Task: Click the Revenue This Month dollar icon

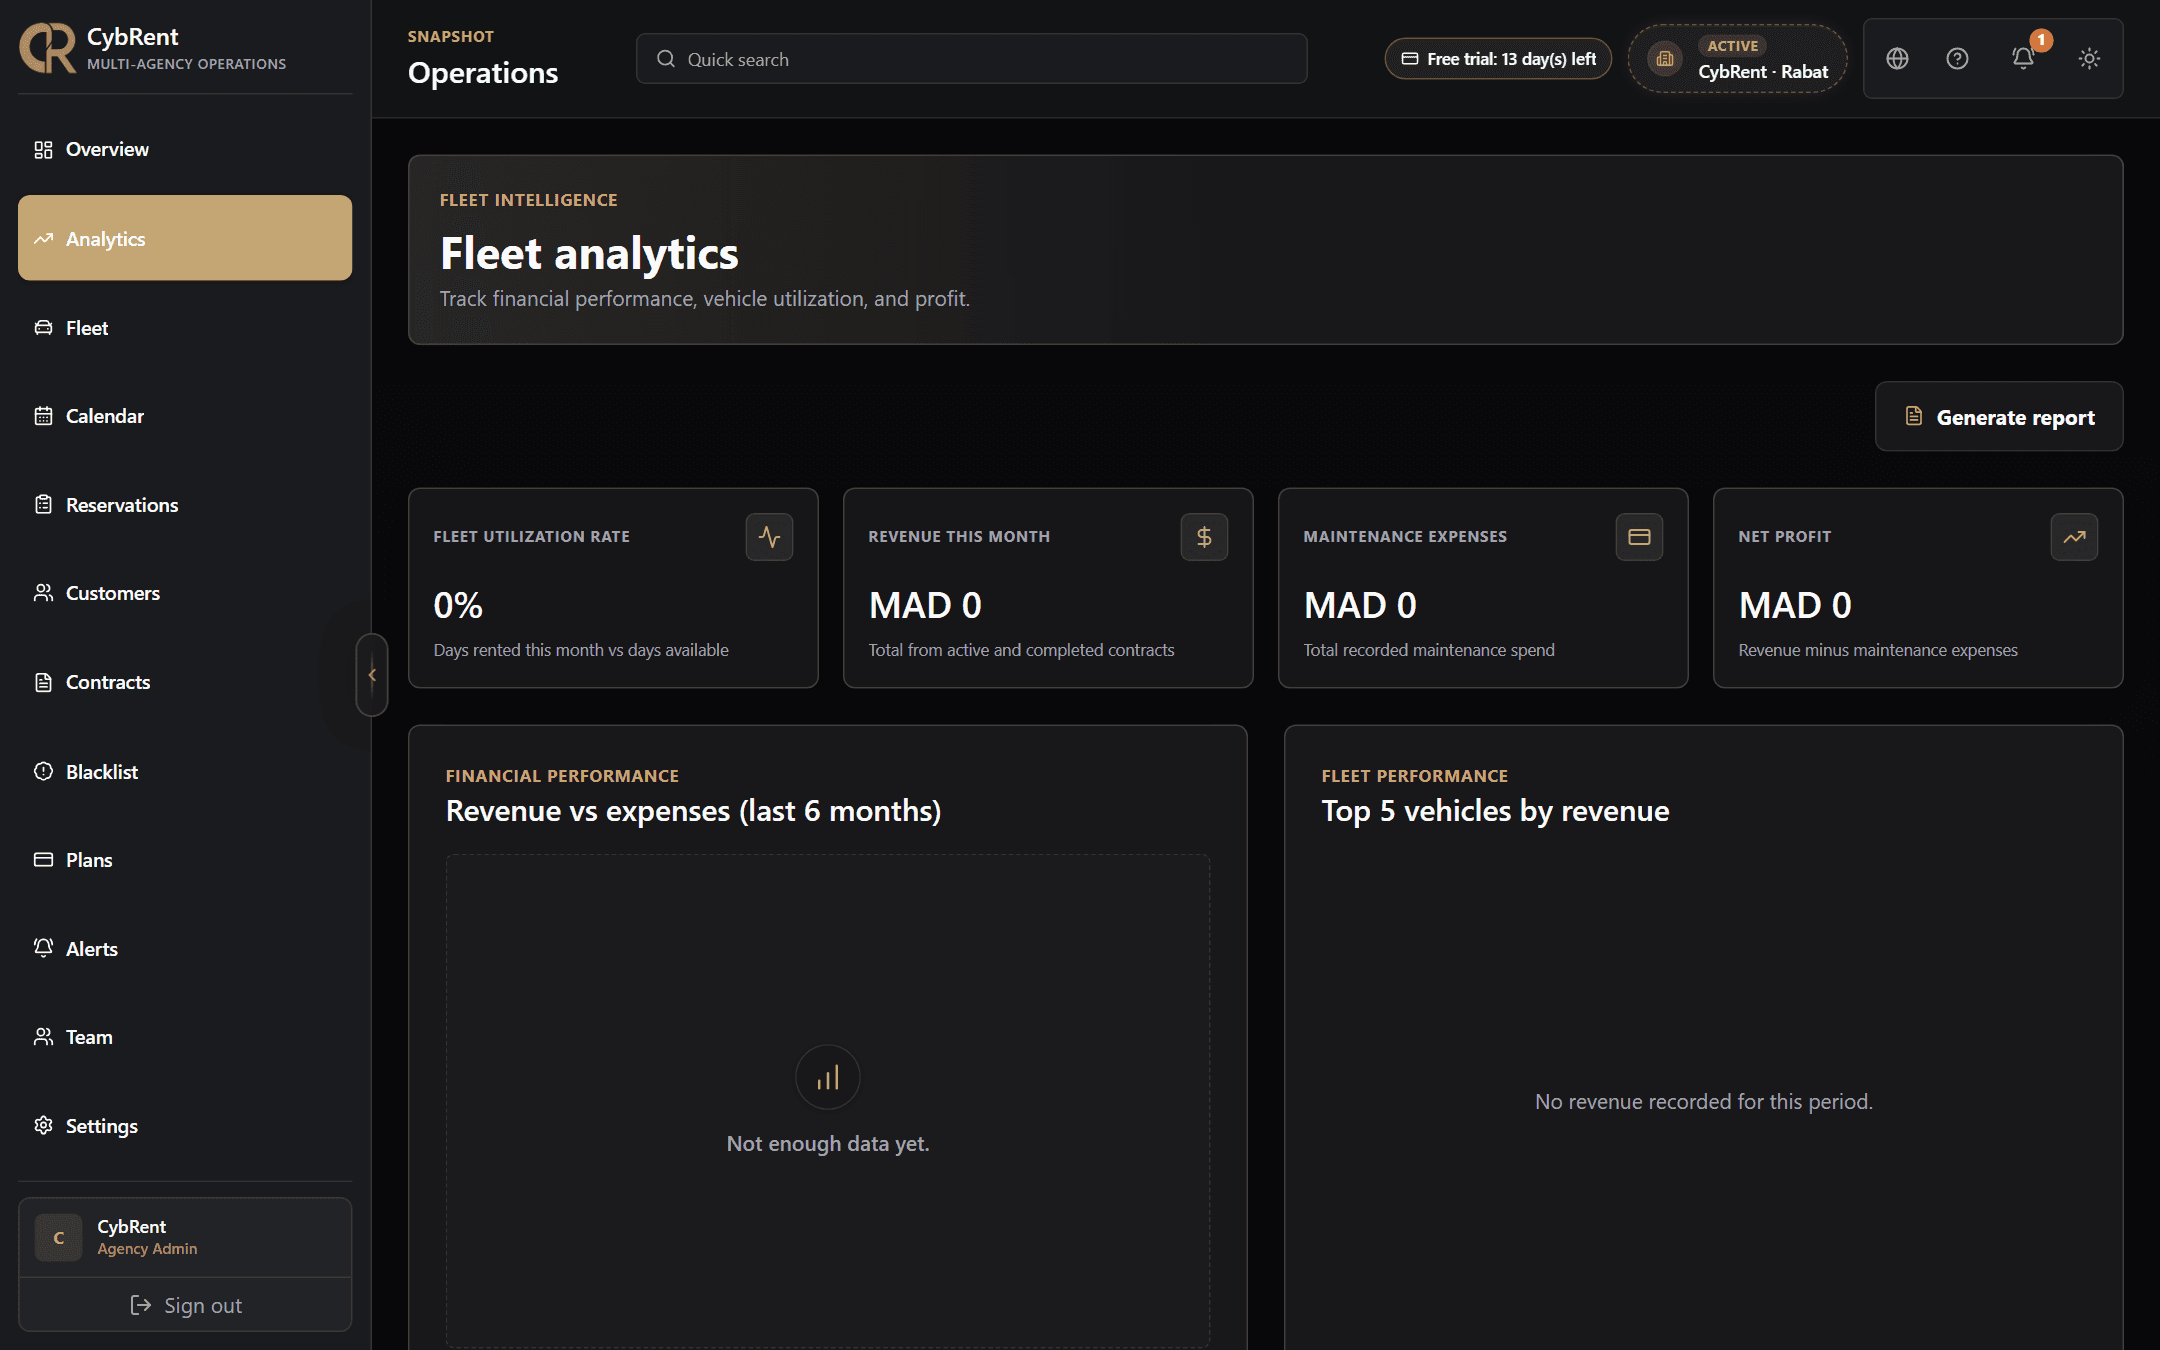Action: (1204, 537)
